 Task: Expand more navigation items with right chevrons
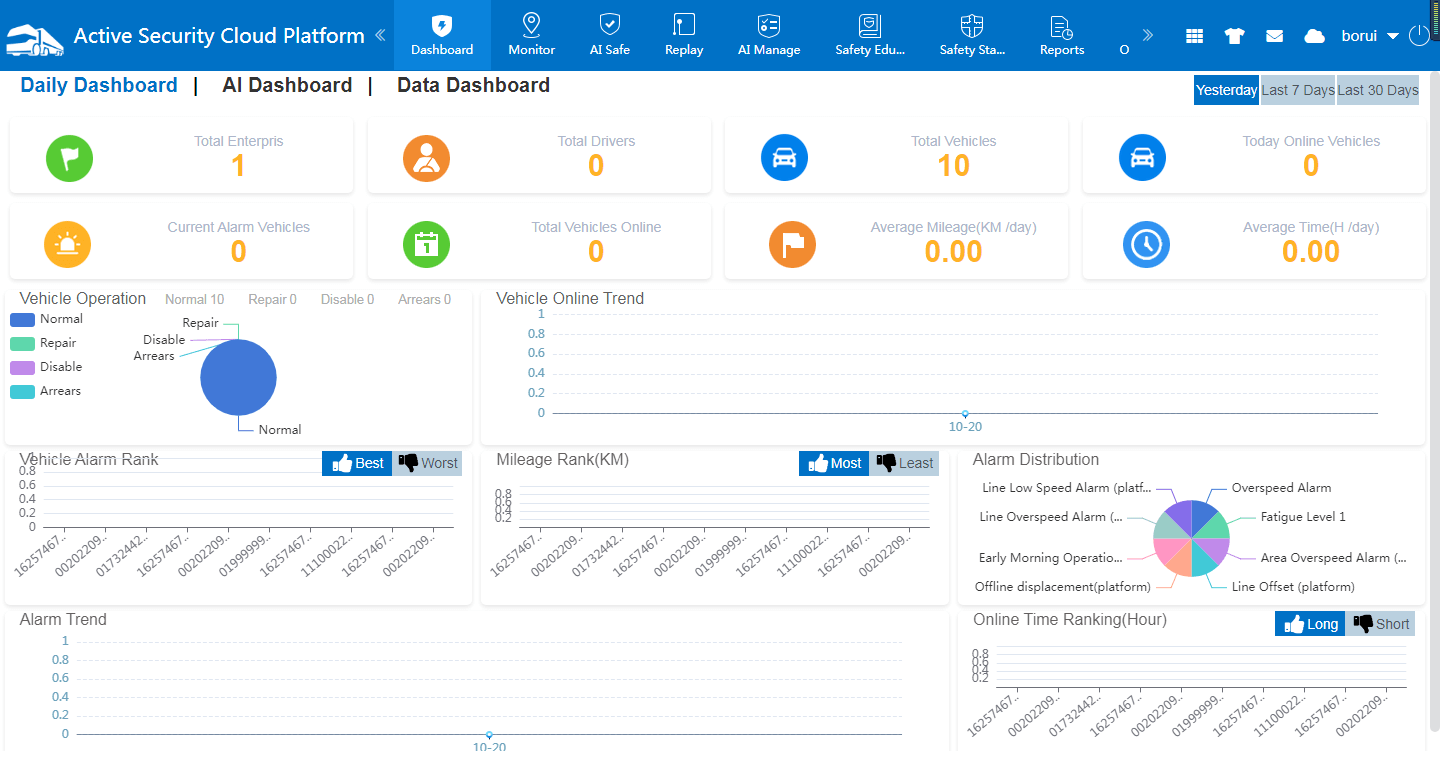[x=1148, y=36]
